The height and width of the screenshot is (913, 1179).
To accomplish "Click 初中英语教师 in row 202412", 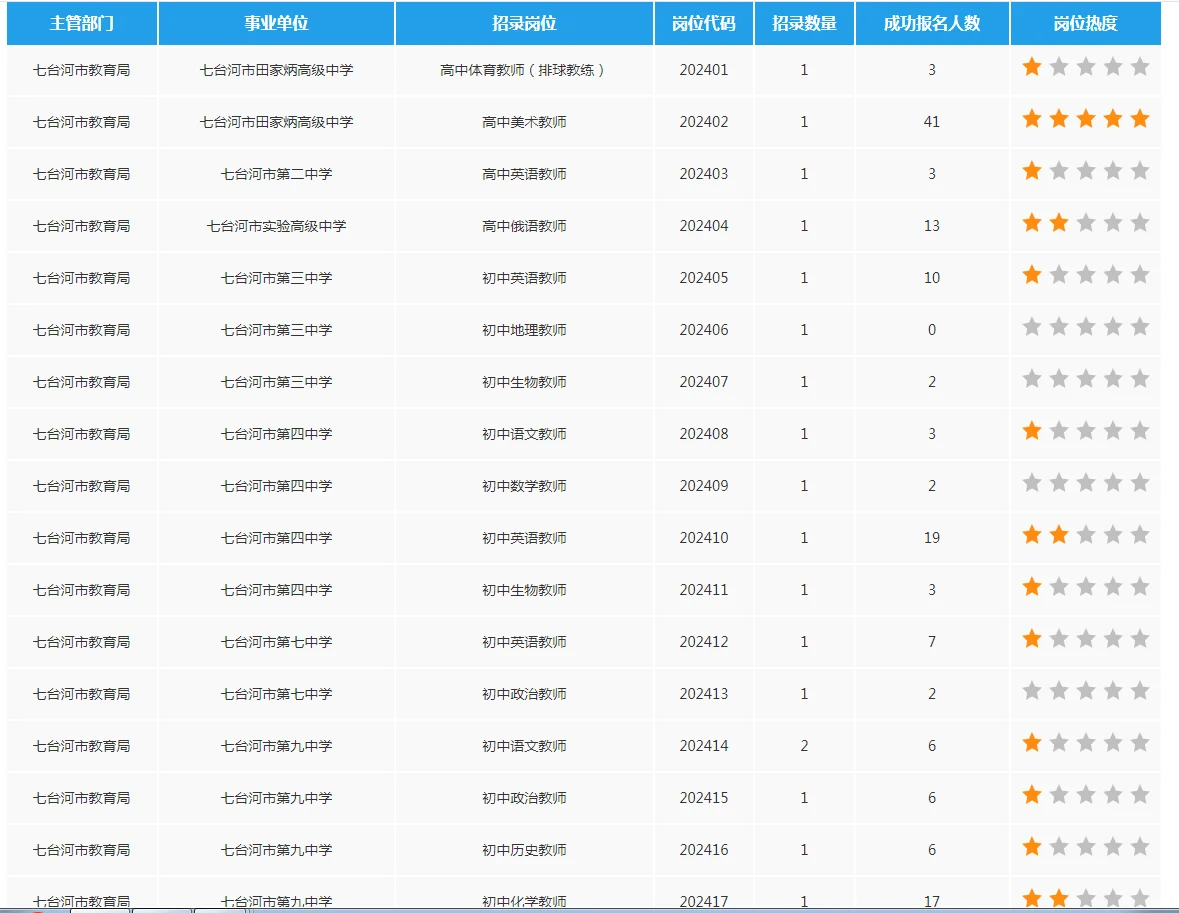I will pos(524,642).
